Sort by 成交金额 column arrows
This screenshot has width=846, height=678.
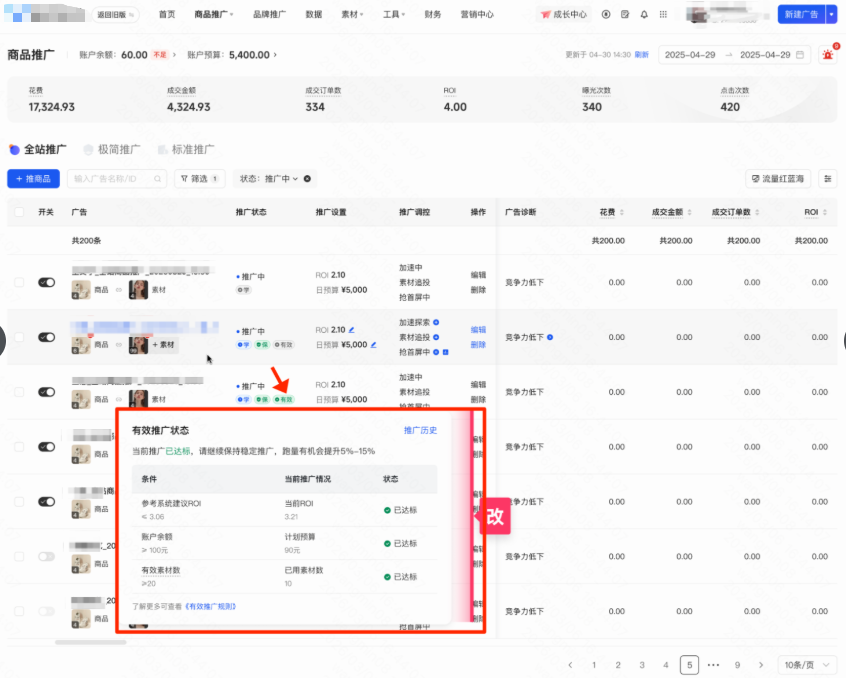pyautogui.click(x=689, y=213)
